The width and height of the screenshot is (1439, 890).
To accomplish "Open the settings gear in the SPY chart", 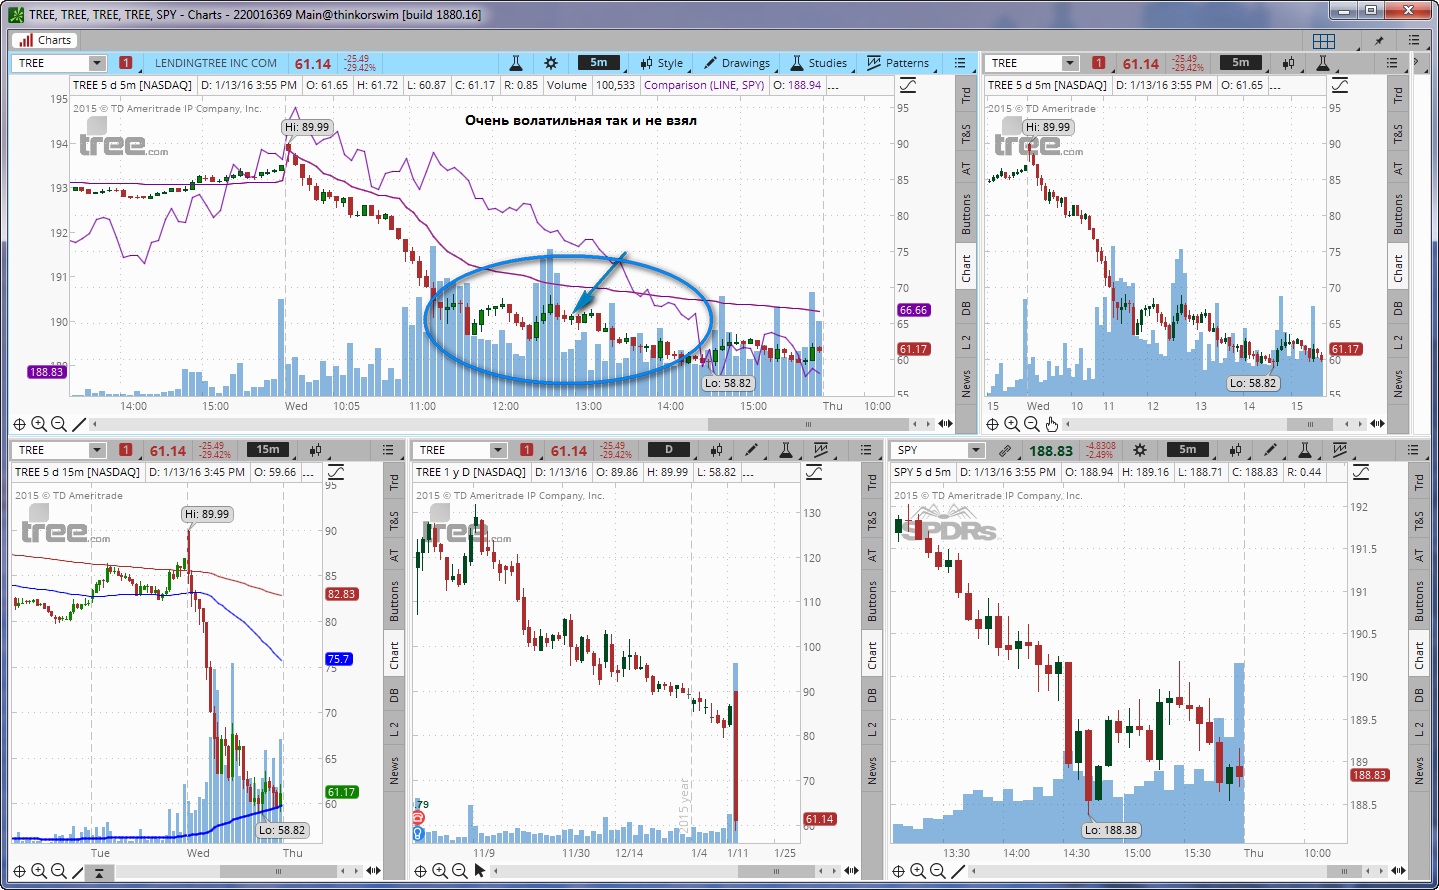I will point(1140,450).
